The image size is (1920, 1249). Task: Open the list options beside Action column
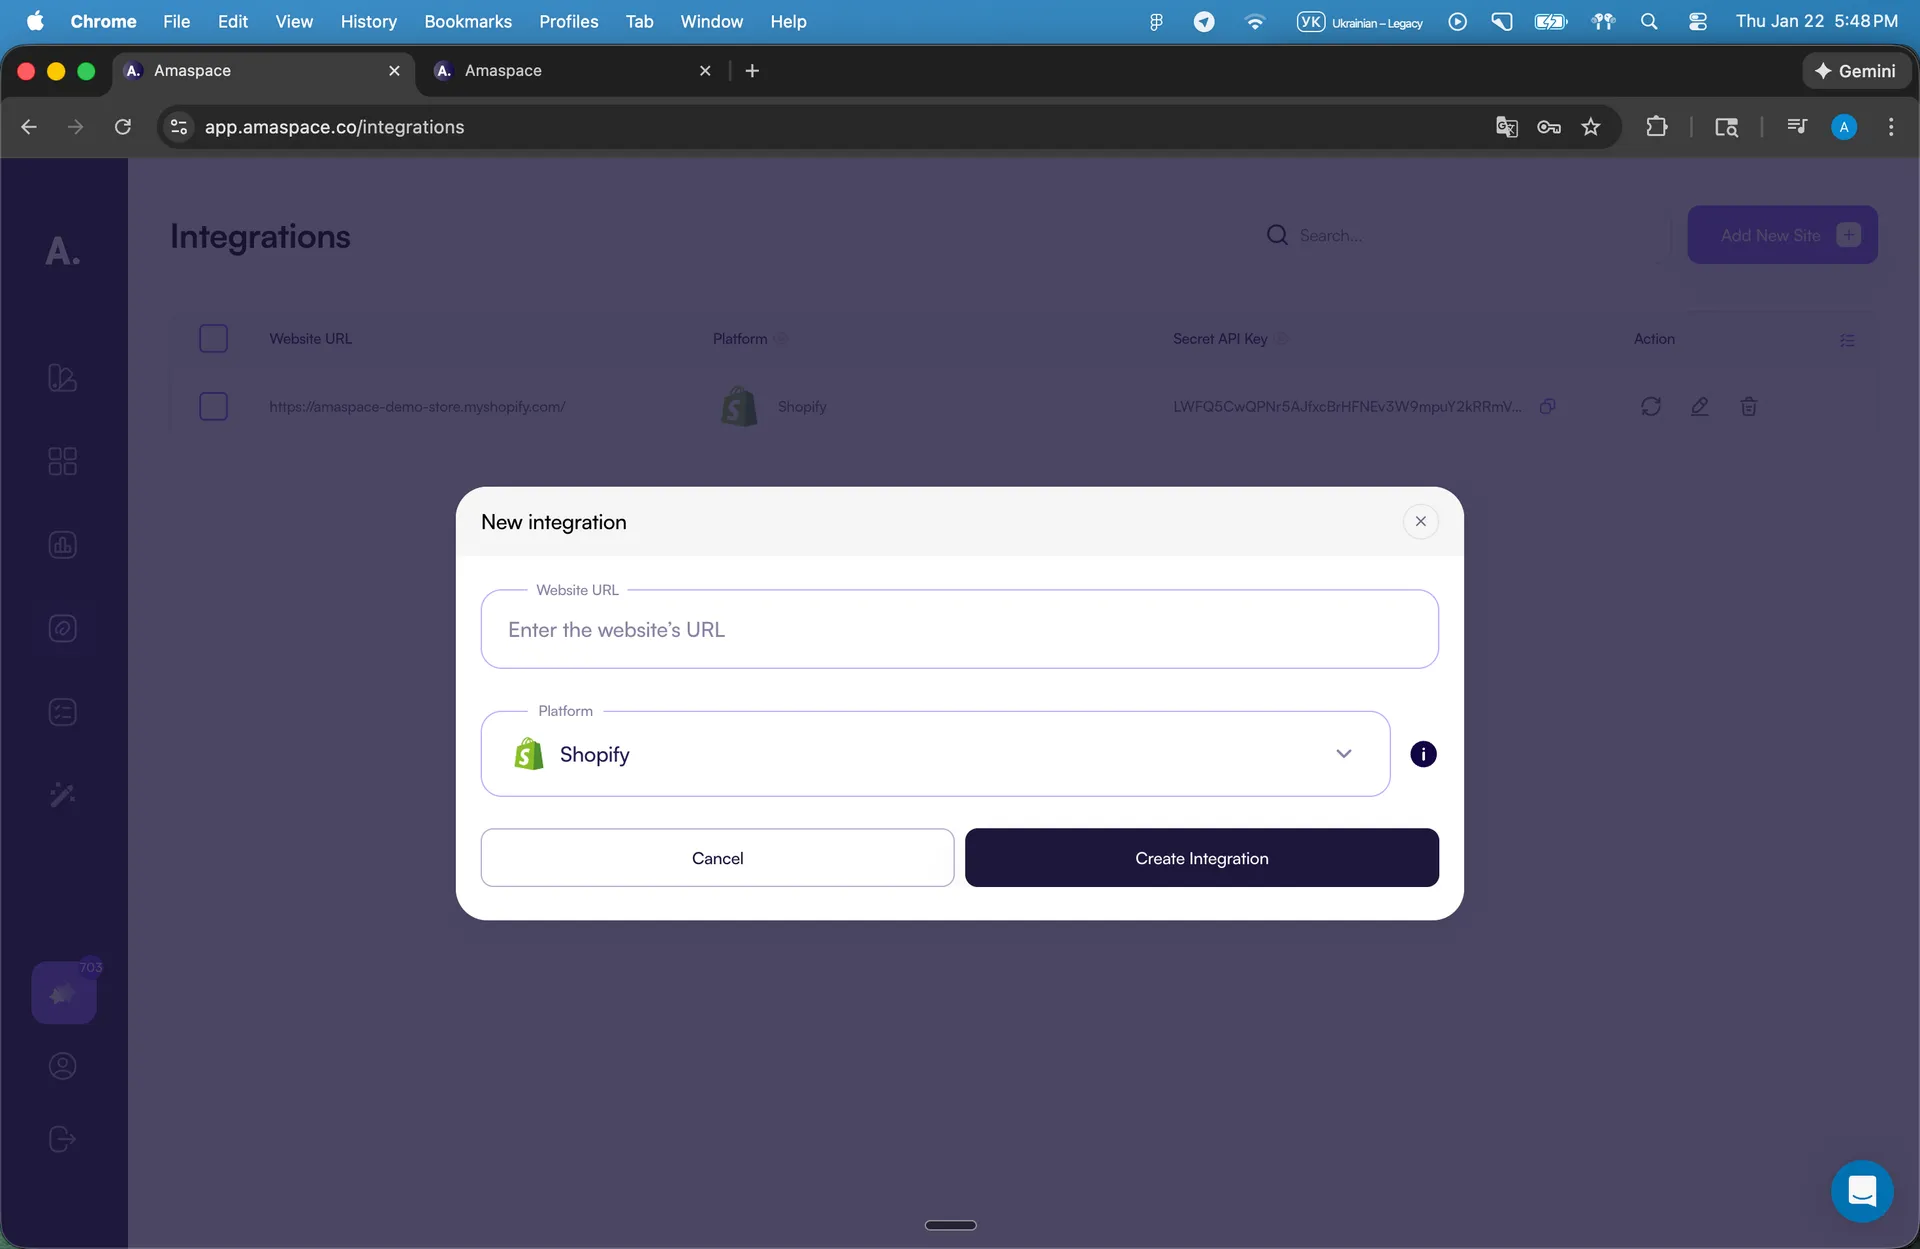1847,340
